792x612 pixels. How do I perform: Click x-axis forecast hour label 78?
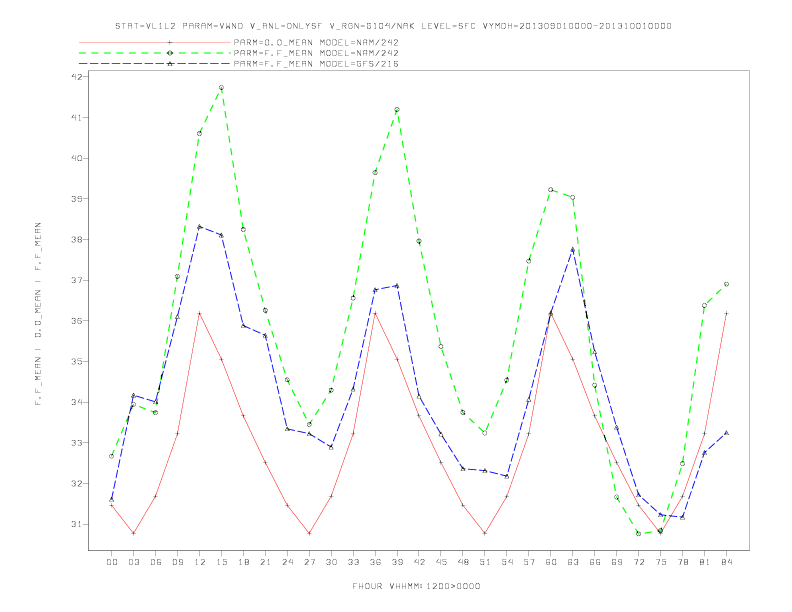tap(682, 562)
